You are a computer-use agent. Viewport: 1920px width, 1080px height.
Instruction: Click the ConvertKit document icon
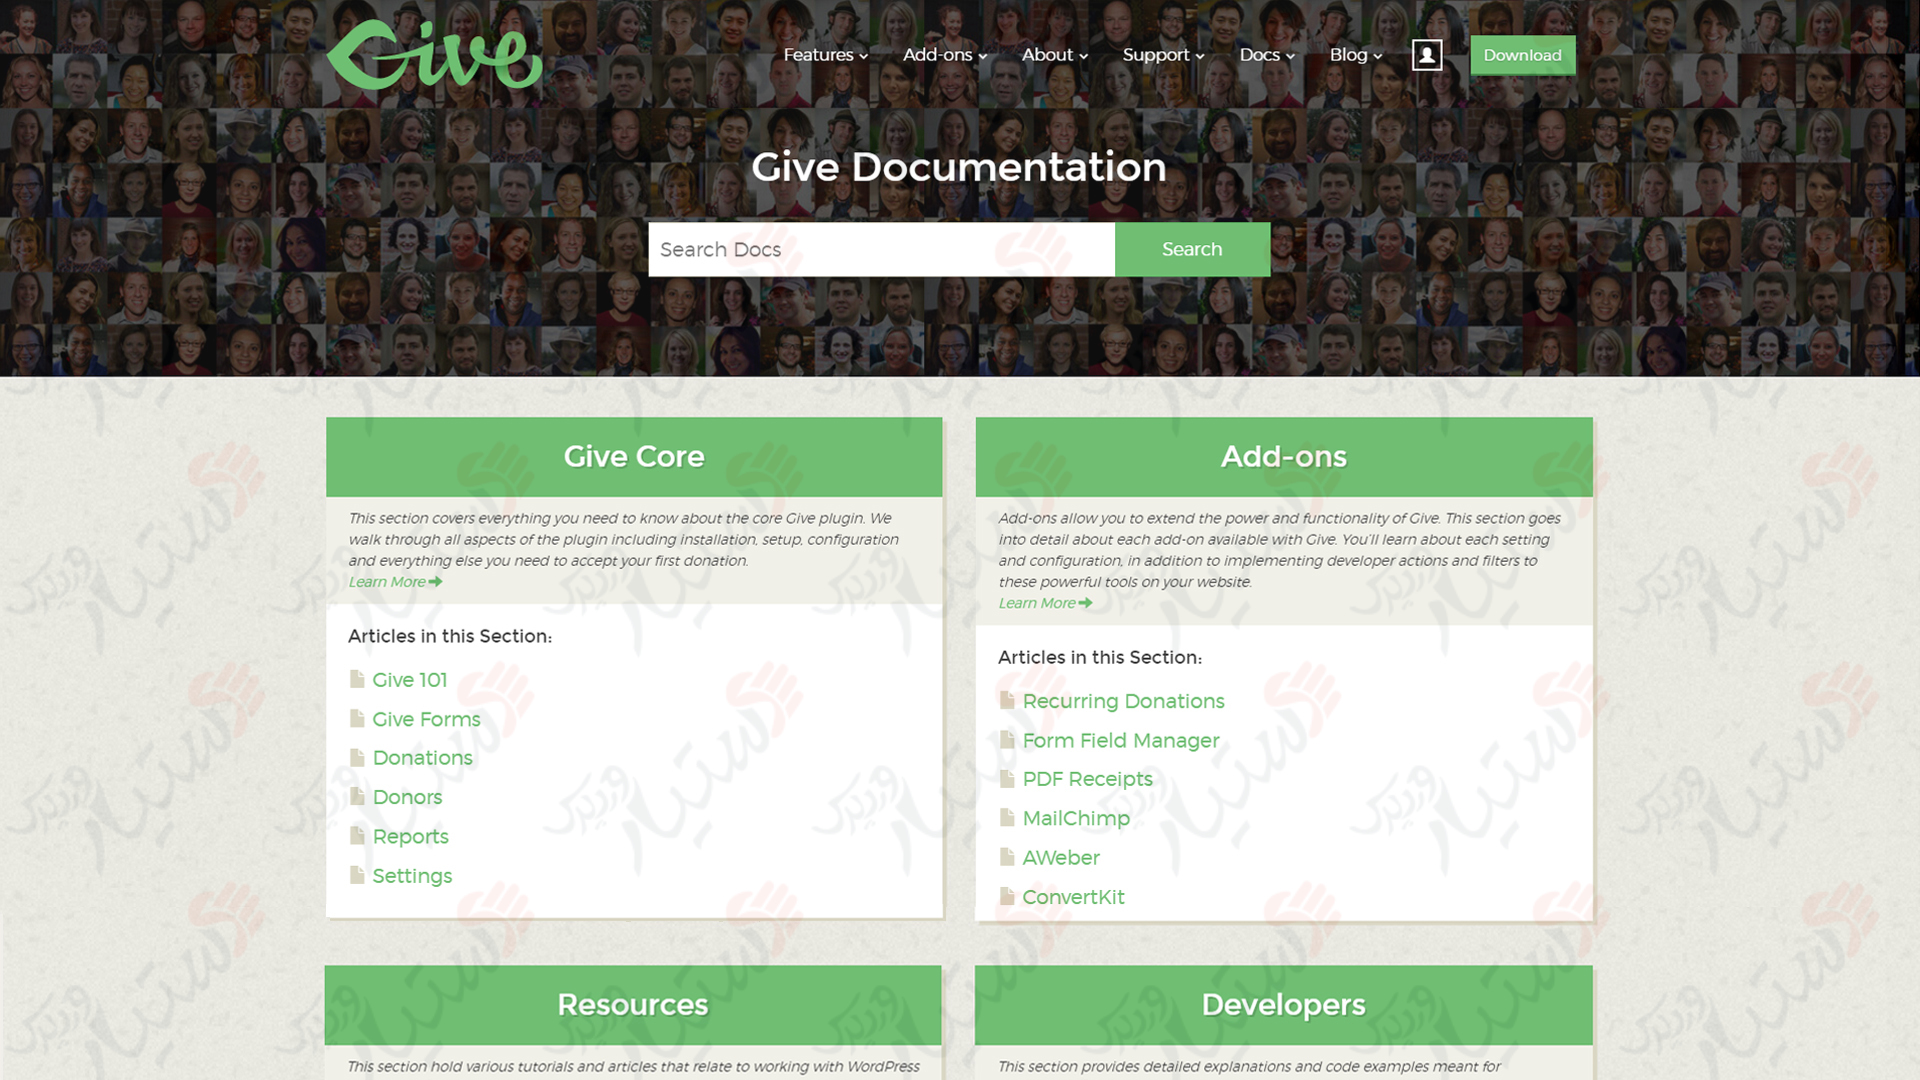pos(1006,895)
